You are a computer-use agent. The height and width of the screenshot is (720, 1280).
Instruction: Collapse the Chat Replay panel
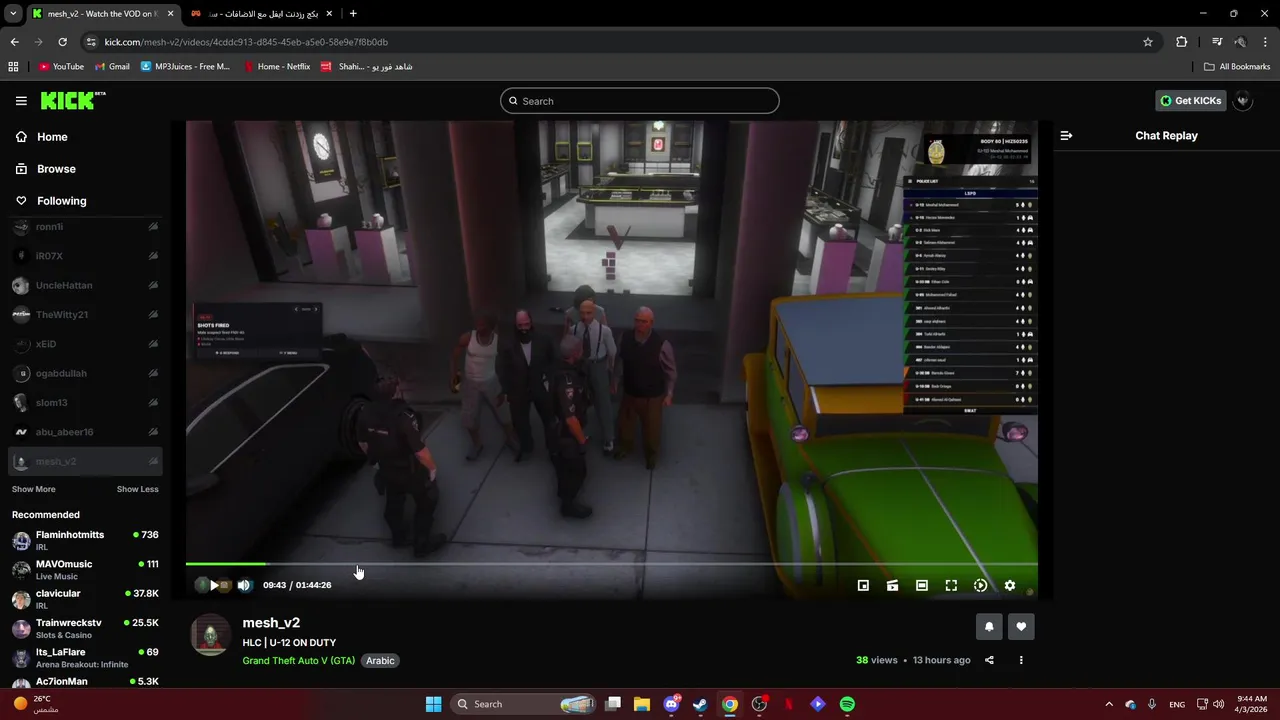(x=1066, y=136)
